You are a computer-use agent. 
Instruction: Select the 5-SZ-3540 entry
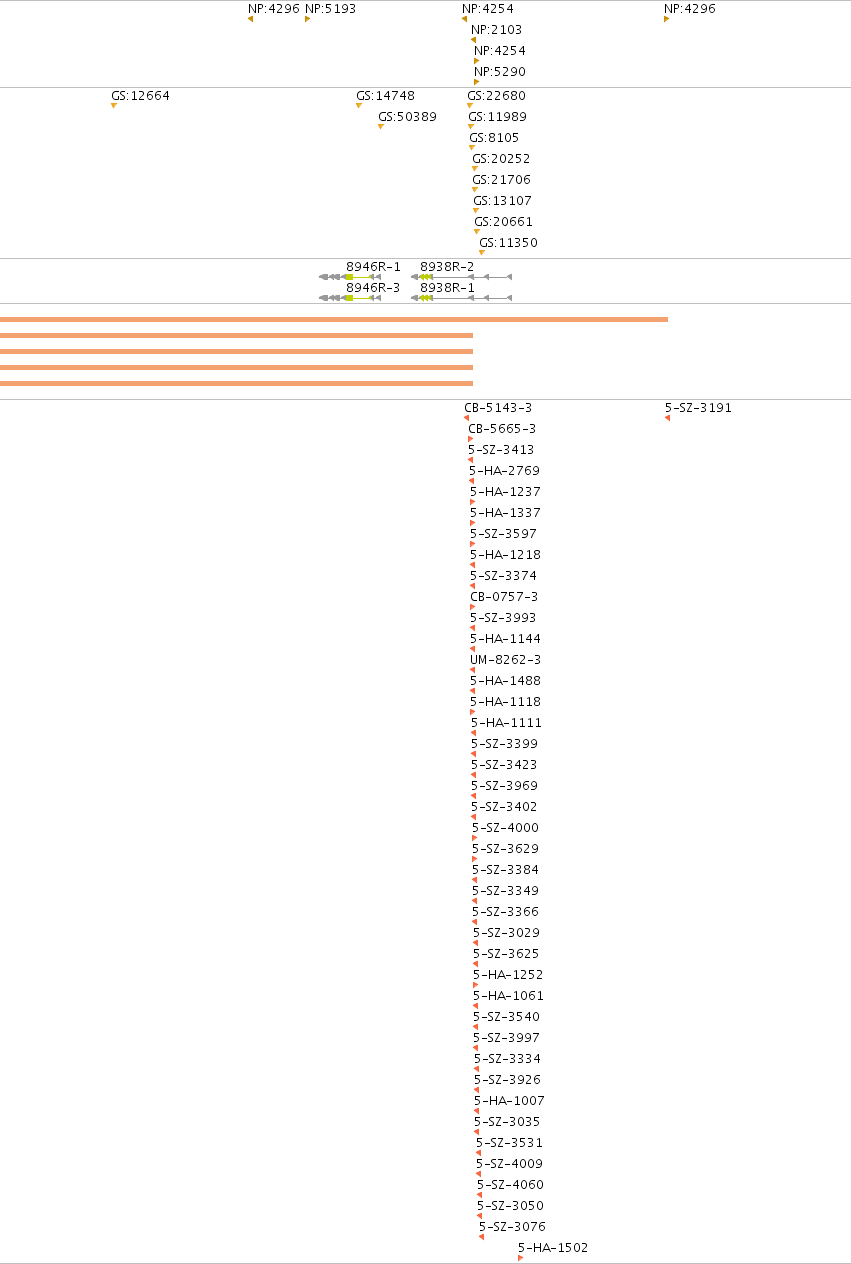[507, 1017]
